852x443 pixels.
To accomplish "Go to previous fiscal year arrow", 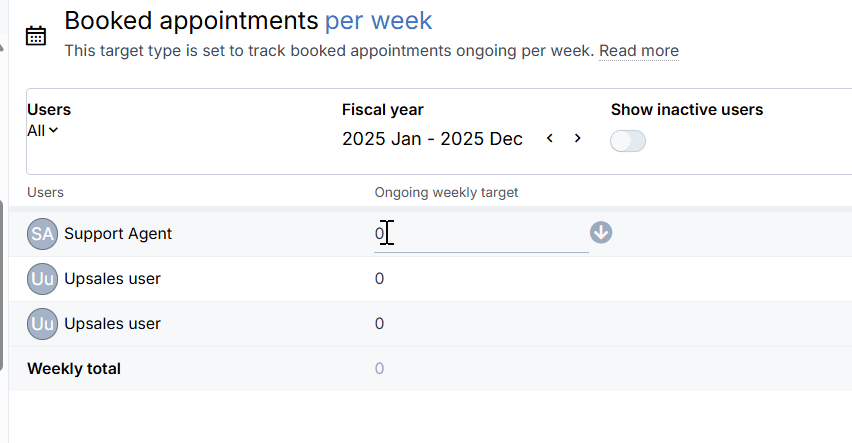I will [550, 139].
